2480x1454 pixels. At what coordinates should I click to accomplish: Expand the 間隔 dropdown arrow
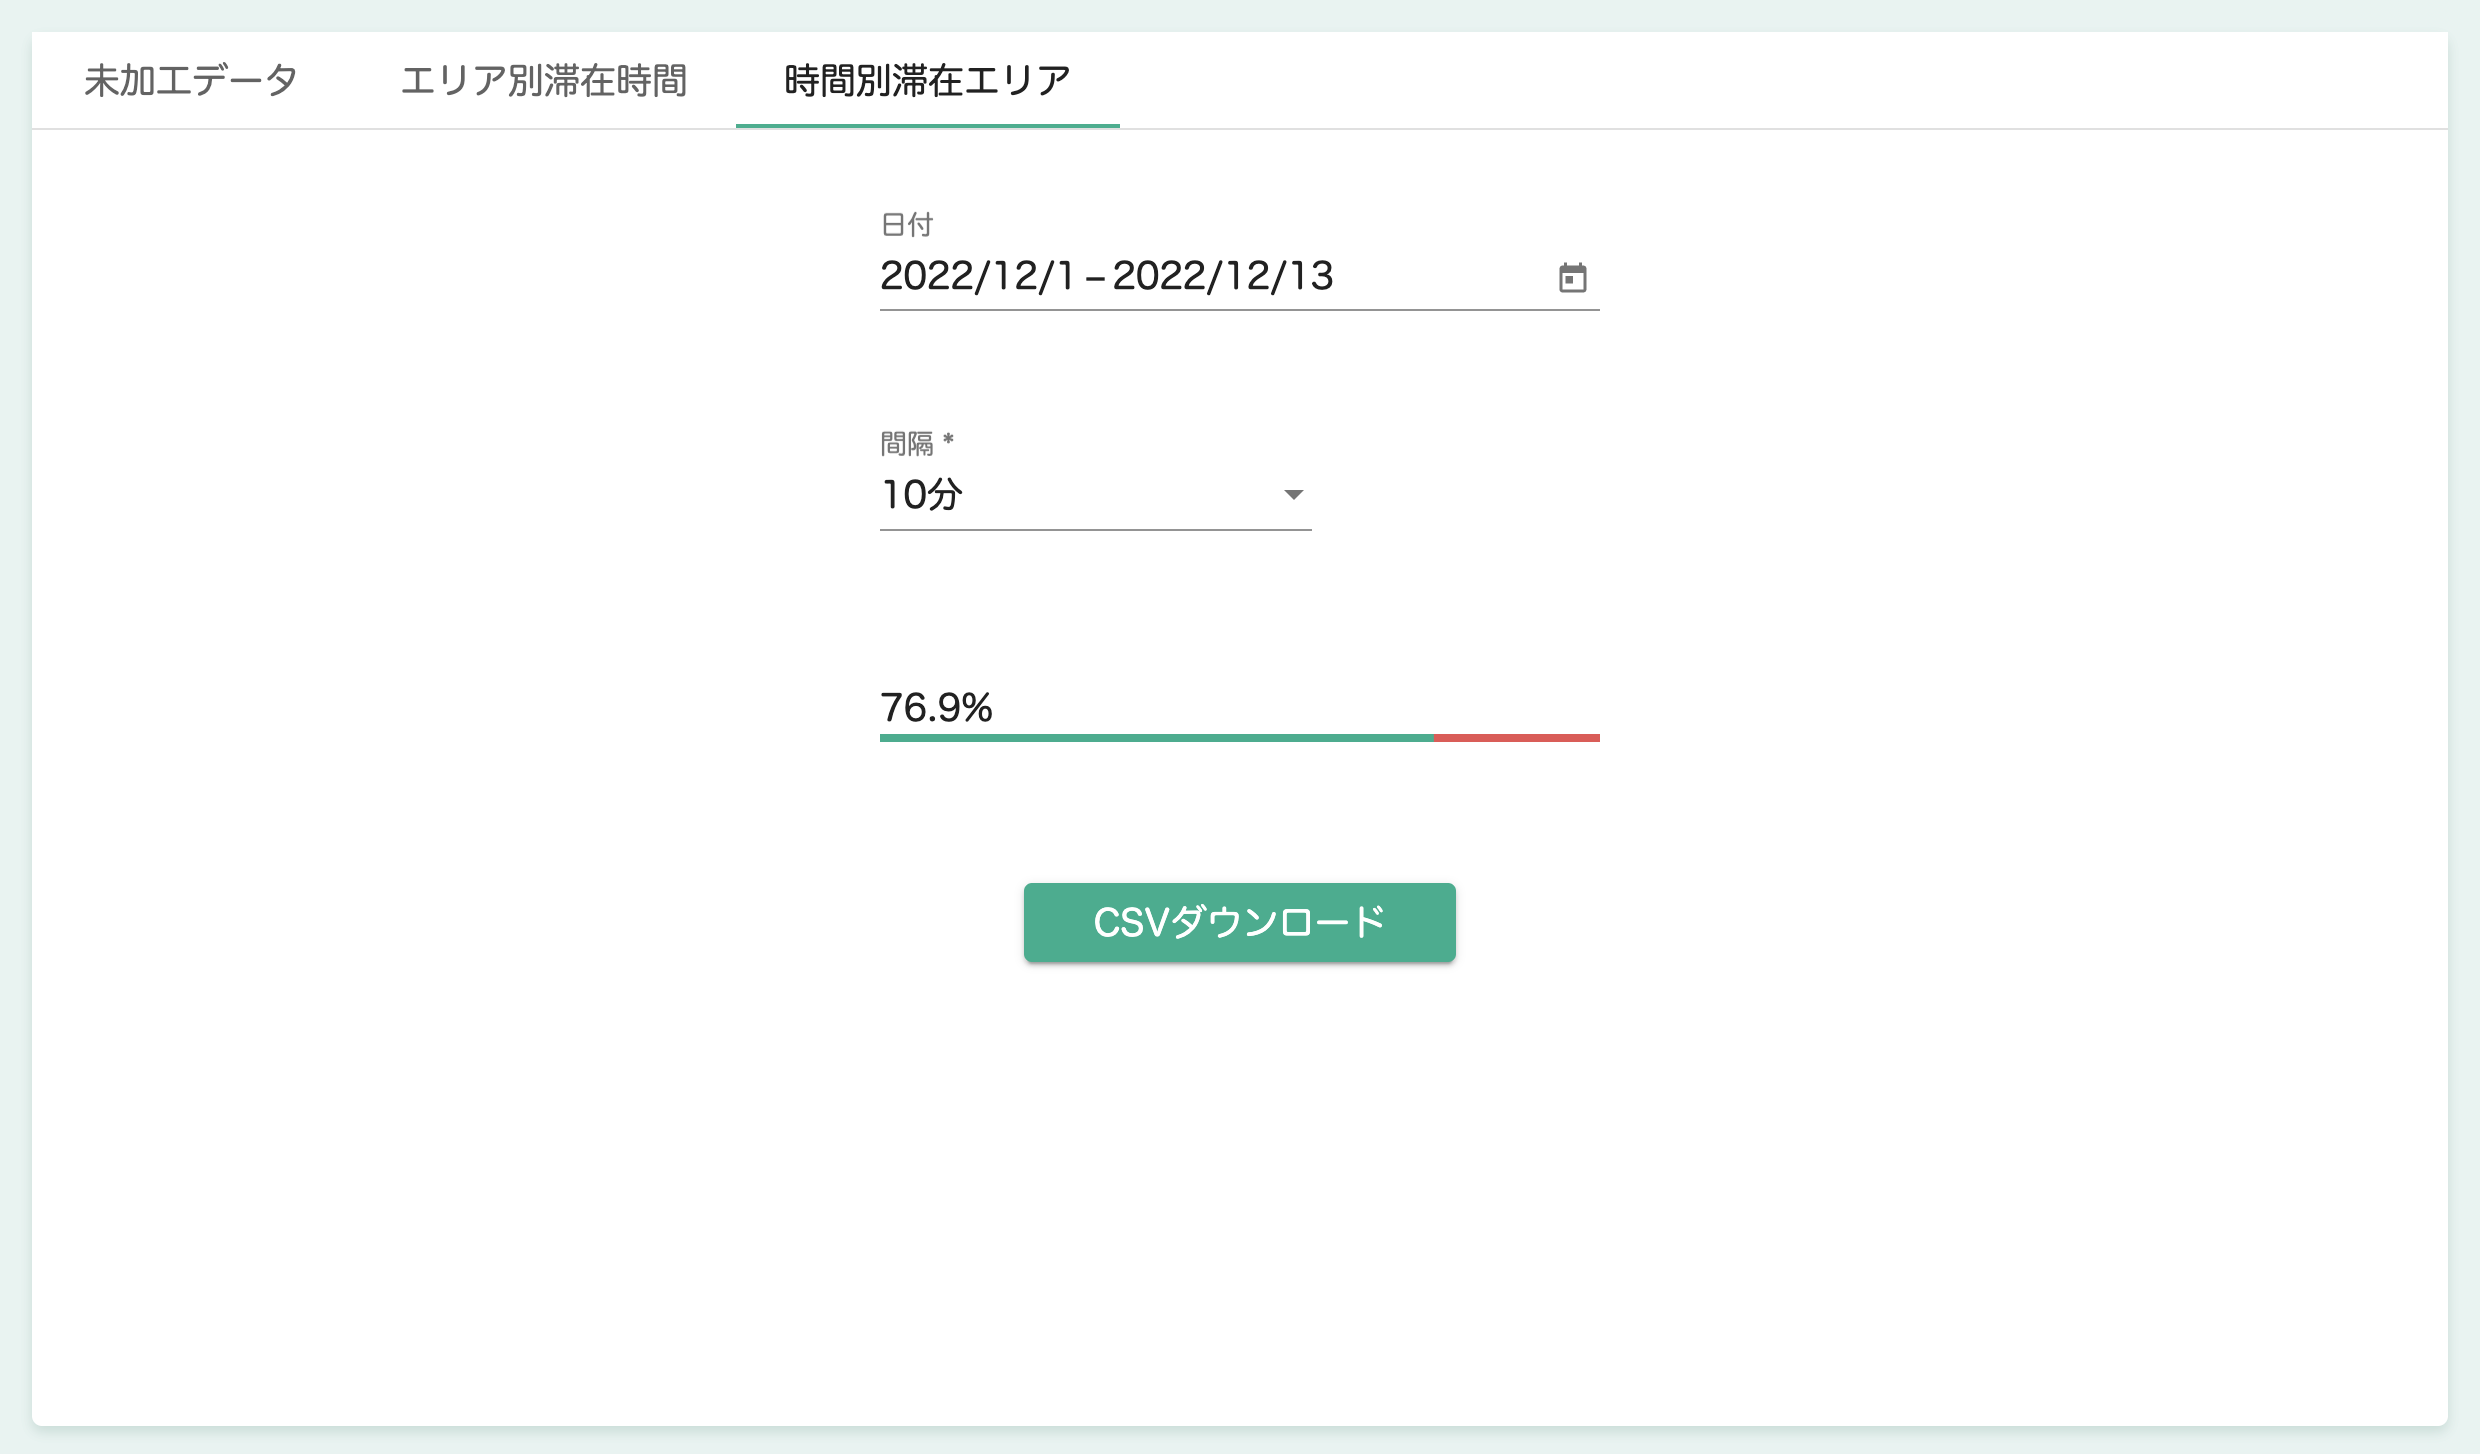tap(1293, 495)
